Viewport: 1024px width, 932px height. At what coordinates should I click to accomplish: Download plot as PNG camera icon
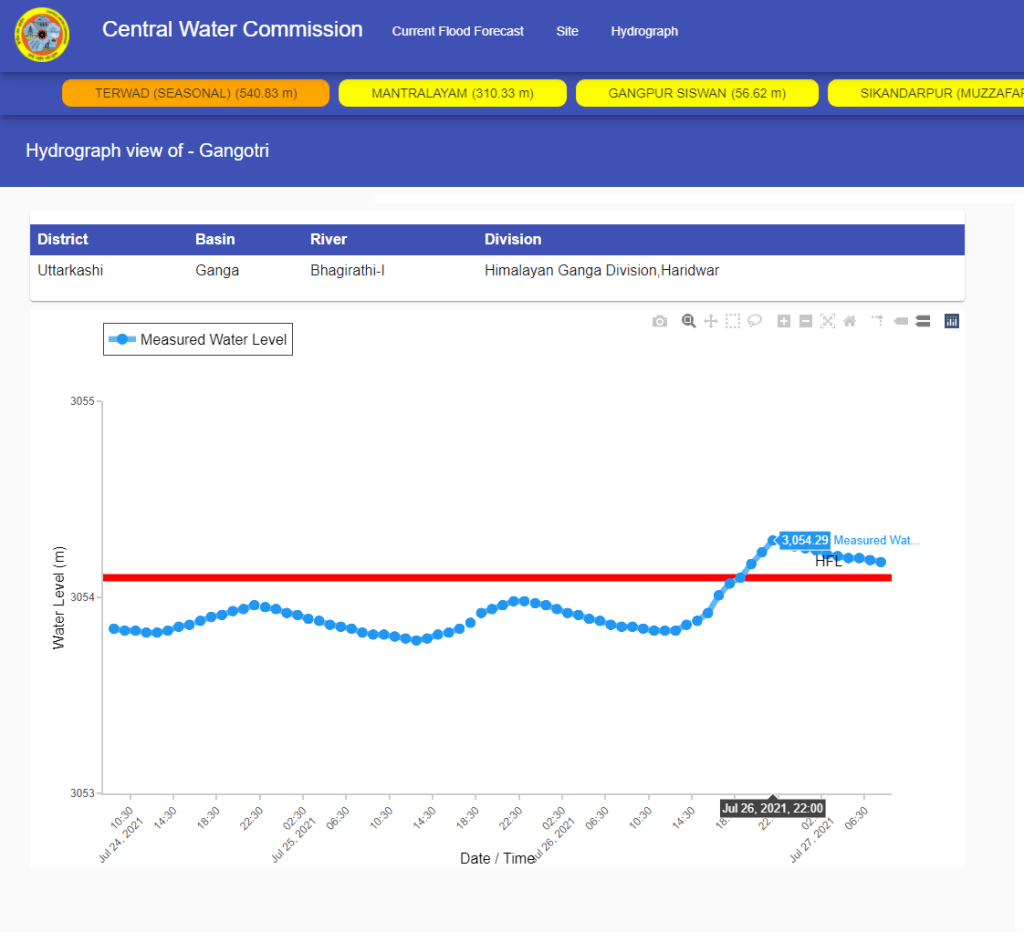pos(660,321)
